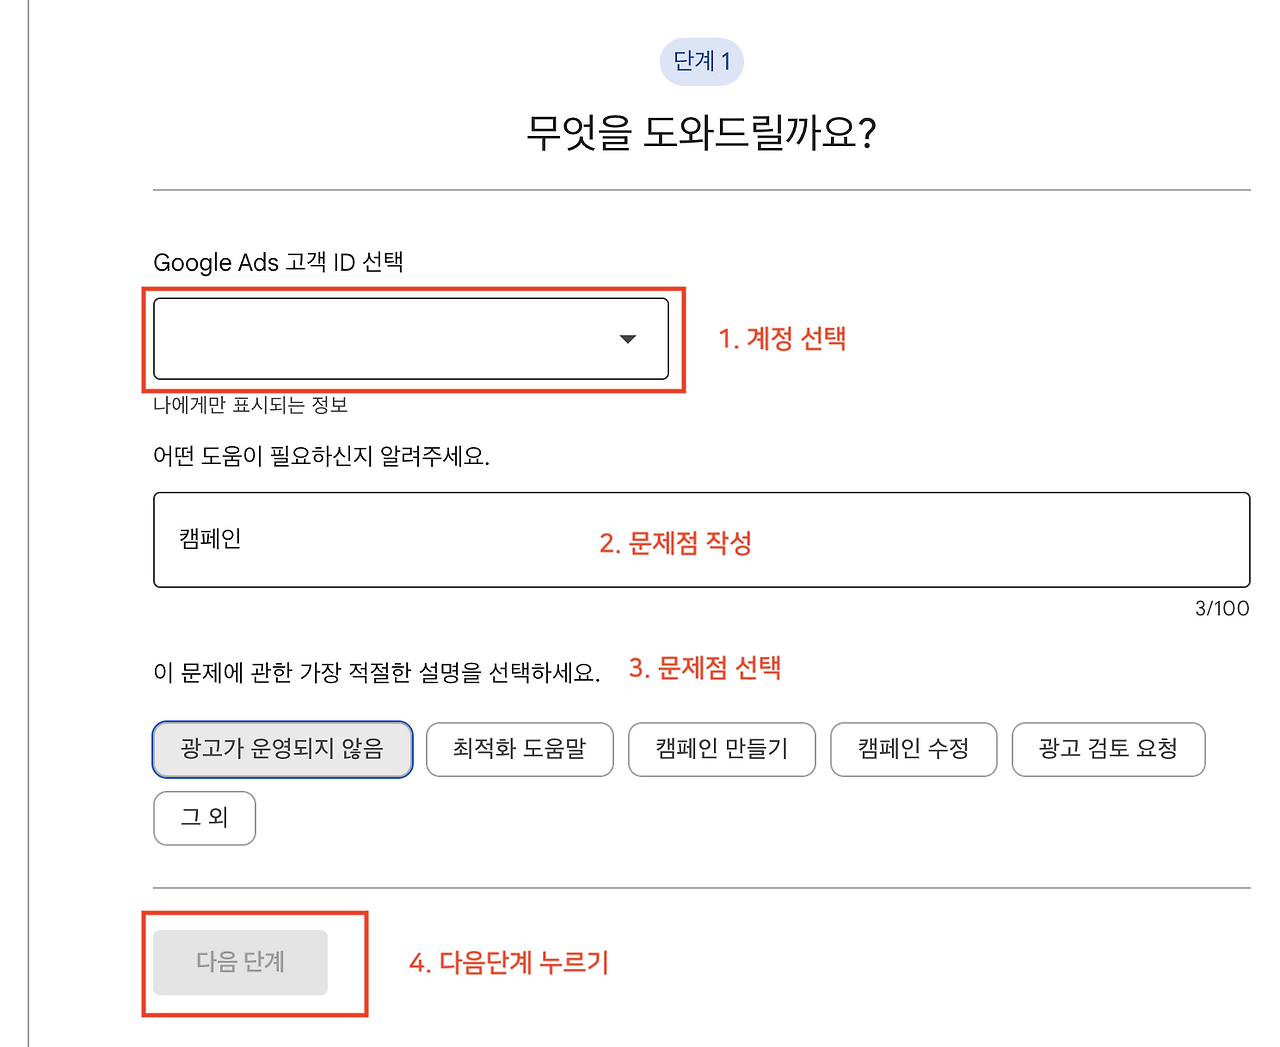
Task: Choose the 광고 검토 요청 chip
Action: [x=1108, y=749]
